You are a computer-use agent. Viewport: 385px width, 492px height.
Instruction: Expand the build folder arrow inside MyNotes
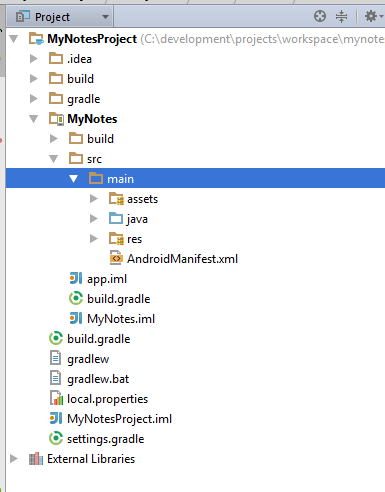(54, 139)
